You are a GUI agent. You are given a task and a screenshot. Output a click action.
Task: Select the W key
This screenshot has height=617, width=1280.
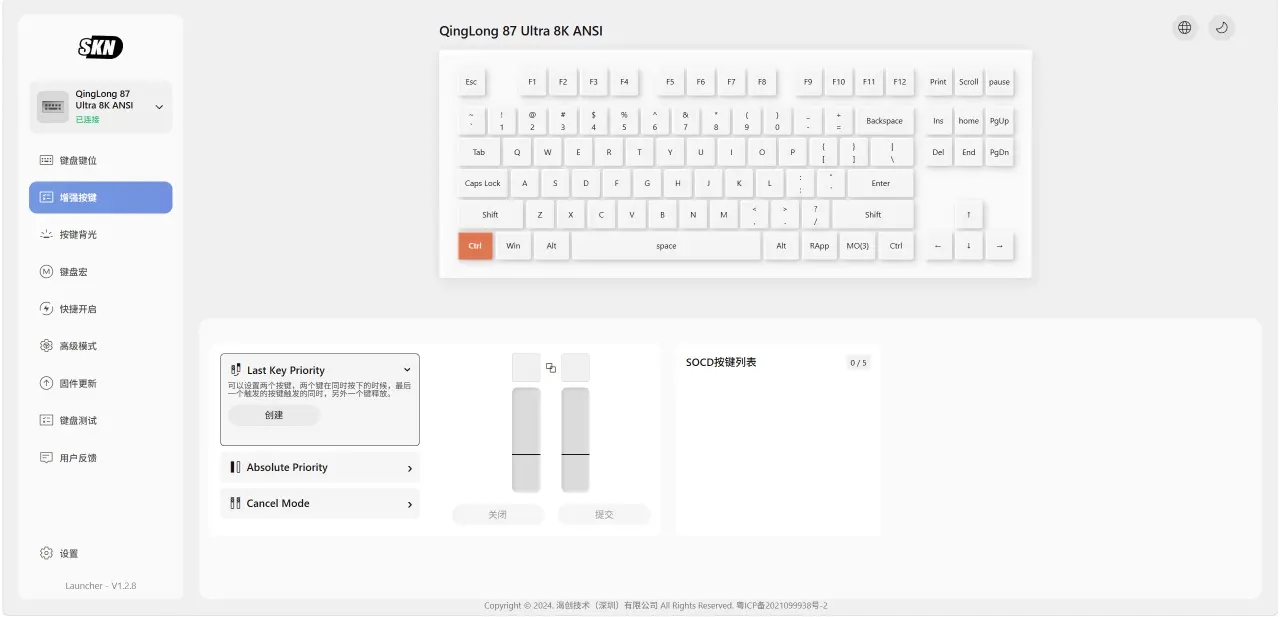(547, 152)
